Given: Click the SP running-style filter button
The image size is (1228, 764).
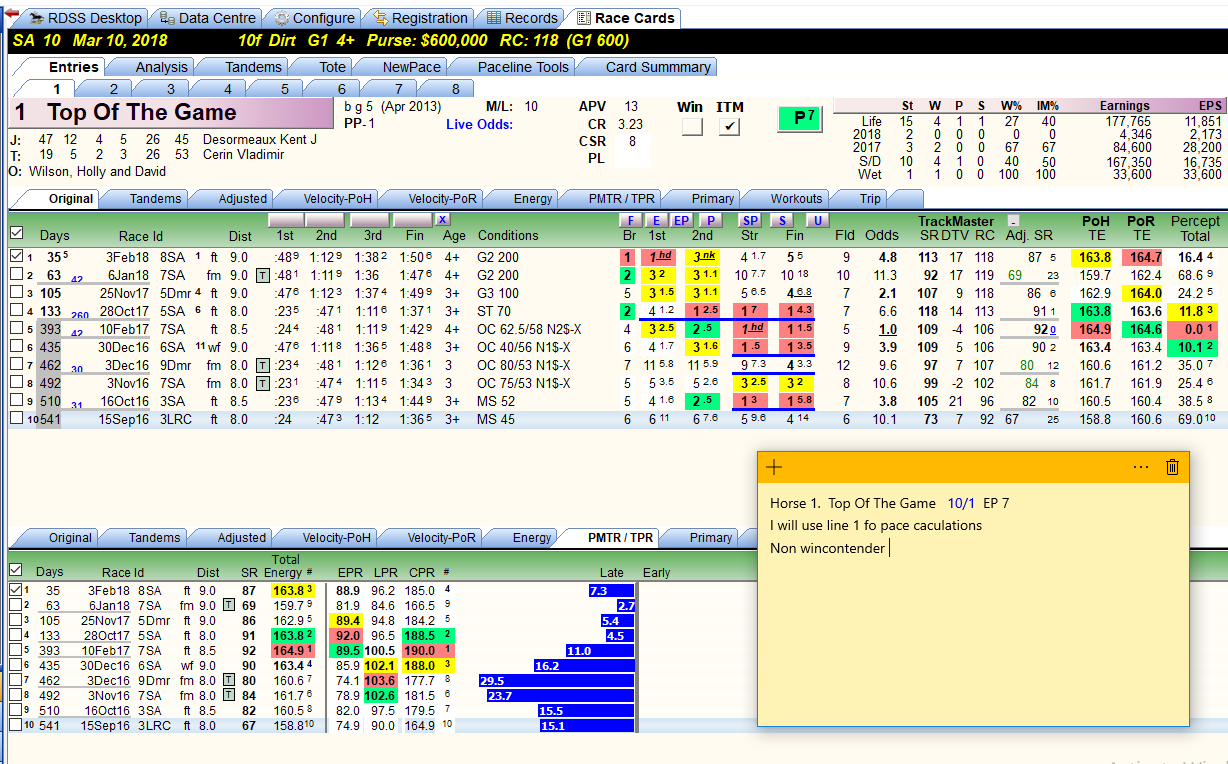Looking at the screenshot, I should 751,219.
